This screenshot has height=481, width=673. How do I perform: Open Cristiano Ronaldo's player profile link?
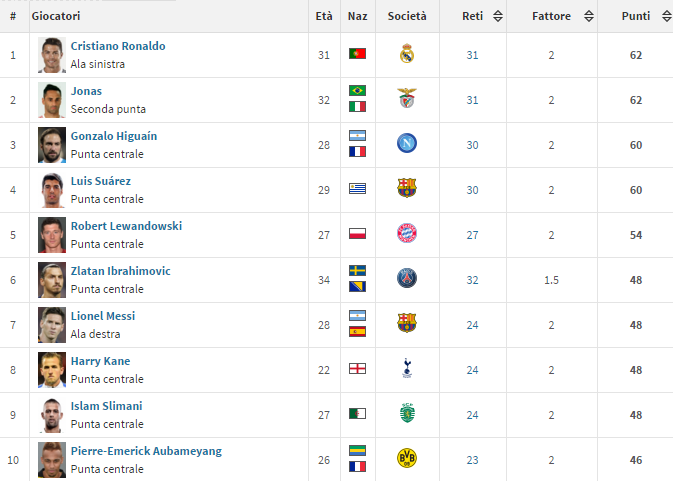coord(118,46)
